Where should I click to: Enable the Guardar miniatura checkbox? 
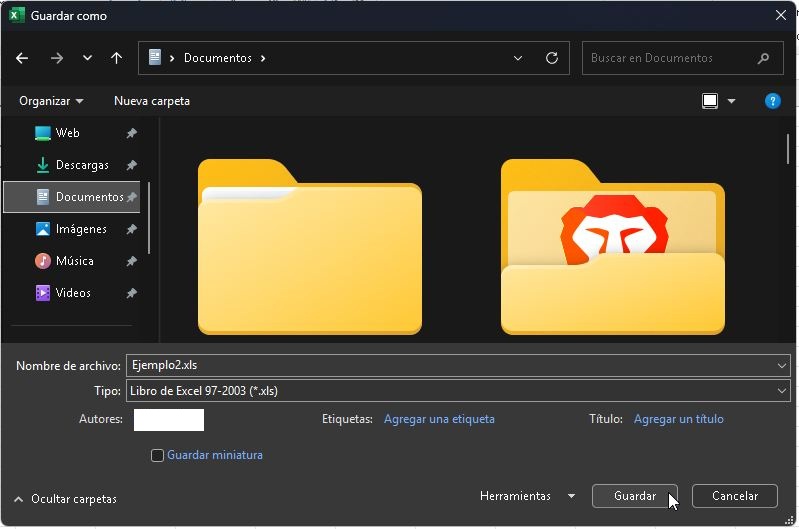[x=157, y=456]
